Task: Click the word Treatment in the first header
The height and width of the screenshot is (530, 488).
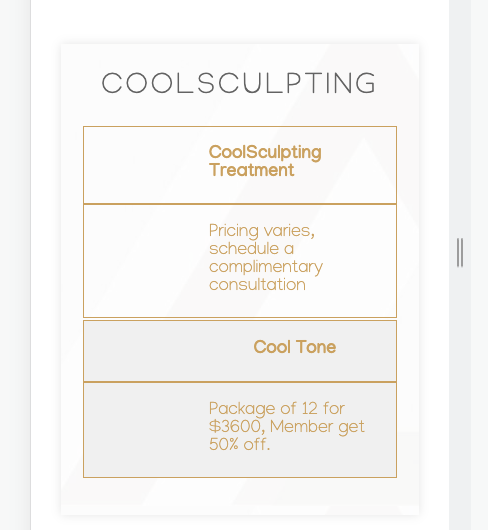Action: coord(252,170)
